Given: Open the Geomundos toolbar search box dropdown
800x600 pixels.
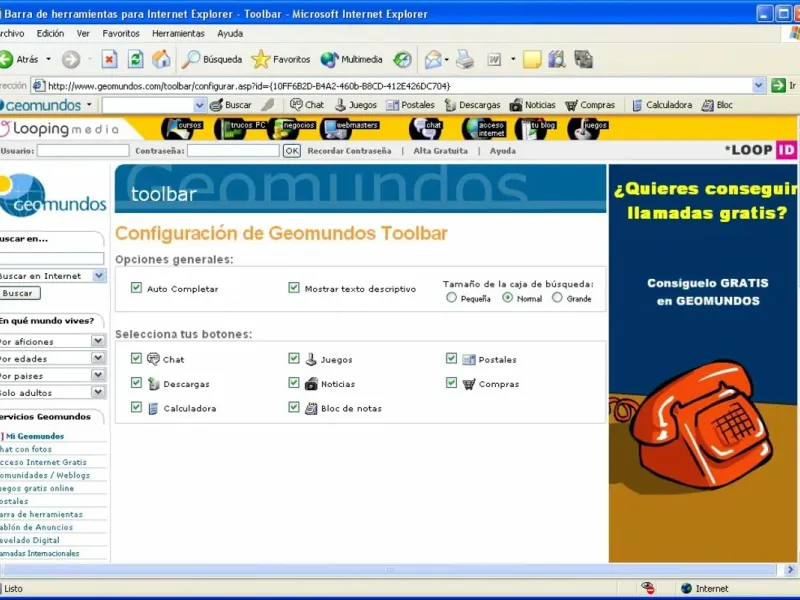Looking at the screenshot, I should click(x=199, y=106).
